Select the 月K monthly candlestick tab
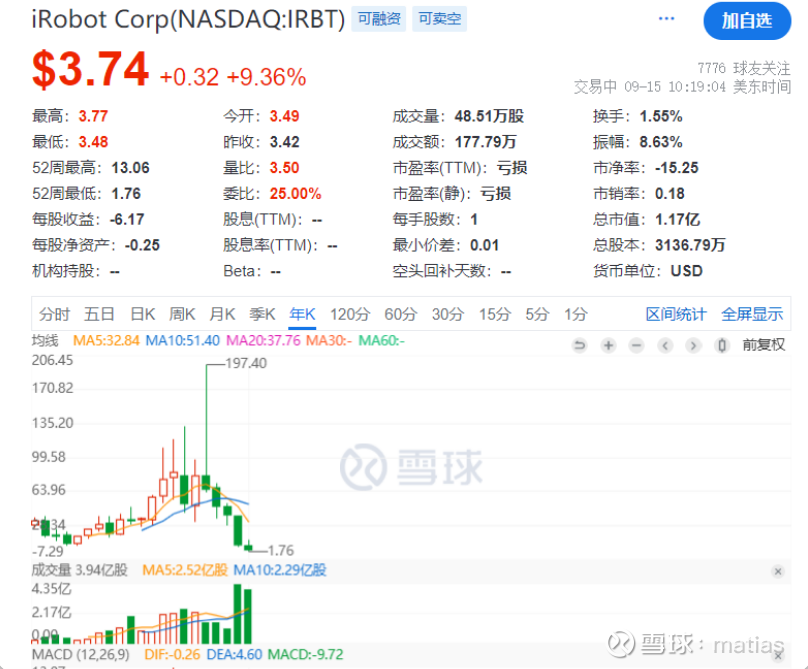The image size is (808, 669). pyautogui.click(x=222, y=314)
